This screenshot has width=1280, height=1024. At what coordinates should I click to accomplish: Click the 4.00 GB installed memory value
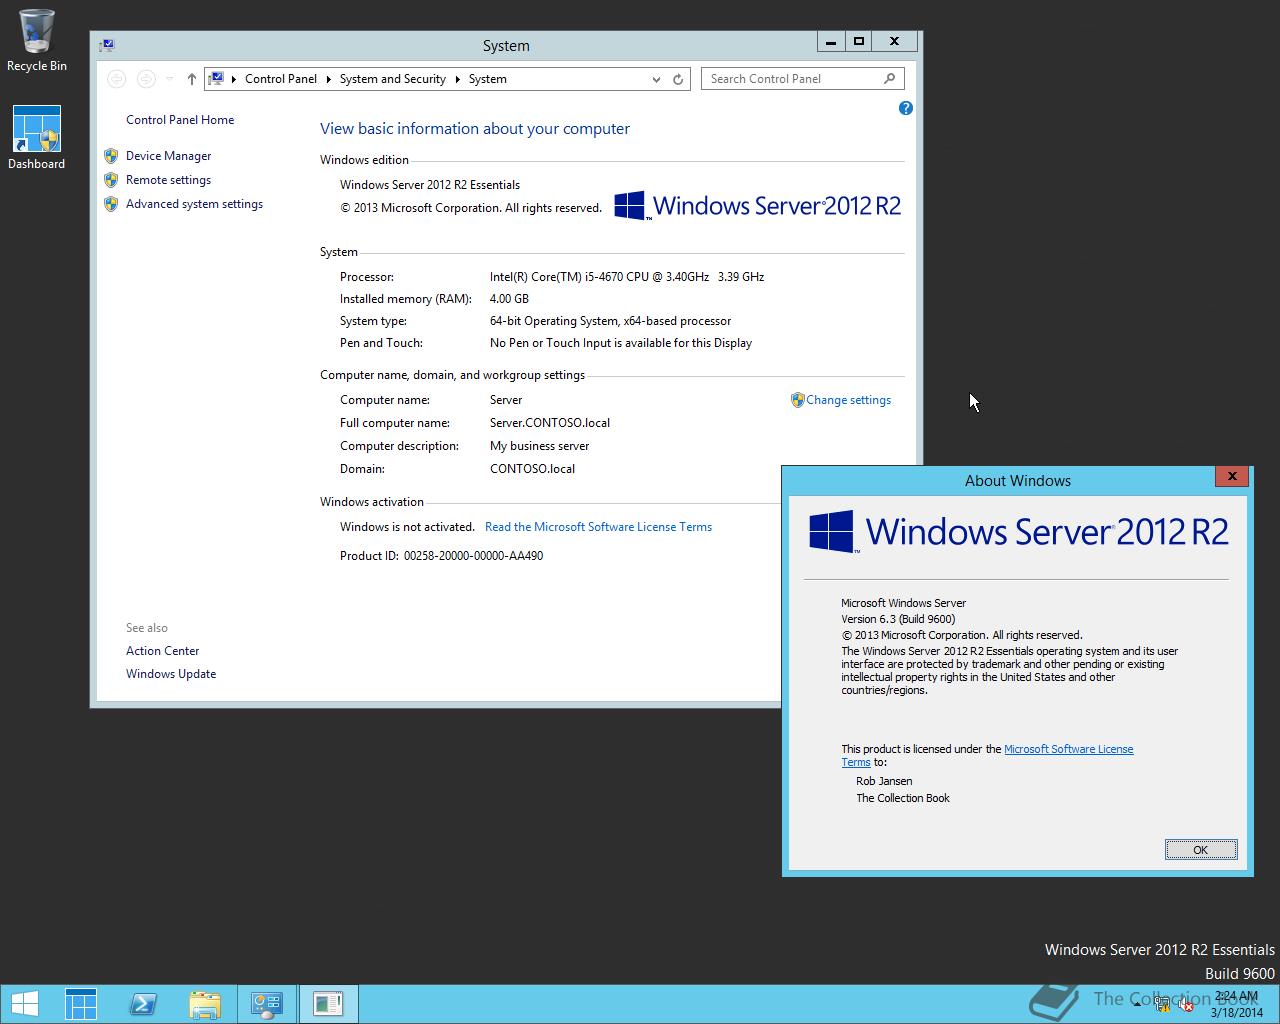[509, 299]
